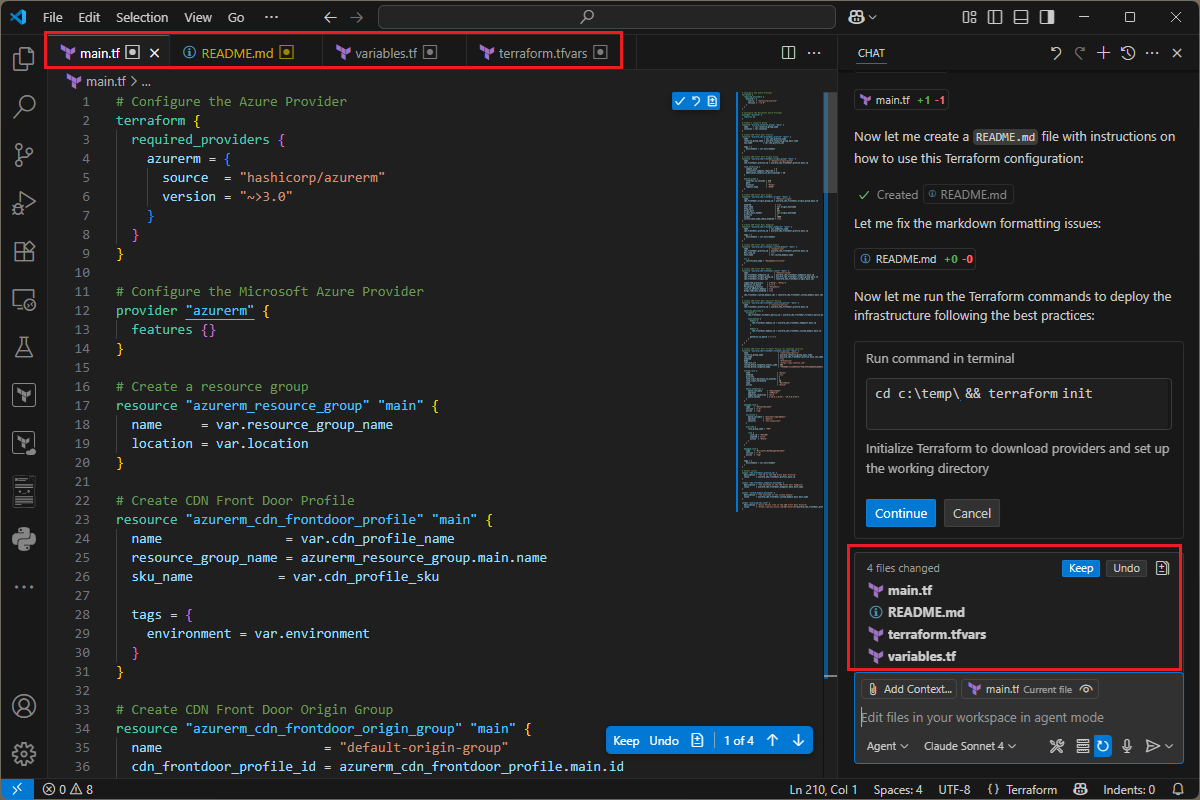Image resolution: width=1200 pixels, height=800 pixels.
Task: Open the Extensions view
Action: coord(24,251)
